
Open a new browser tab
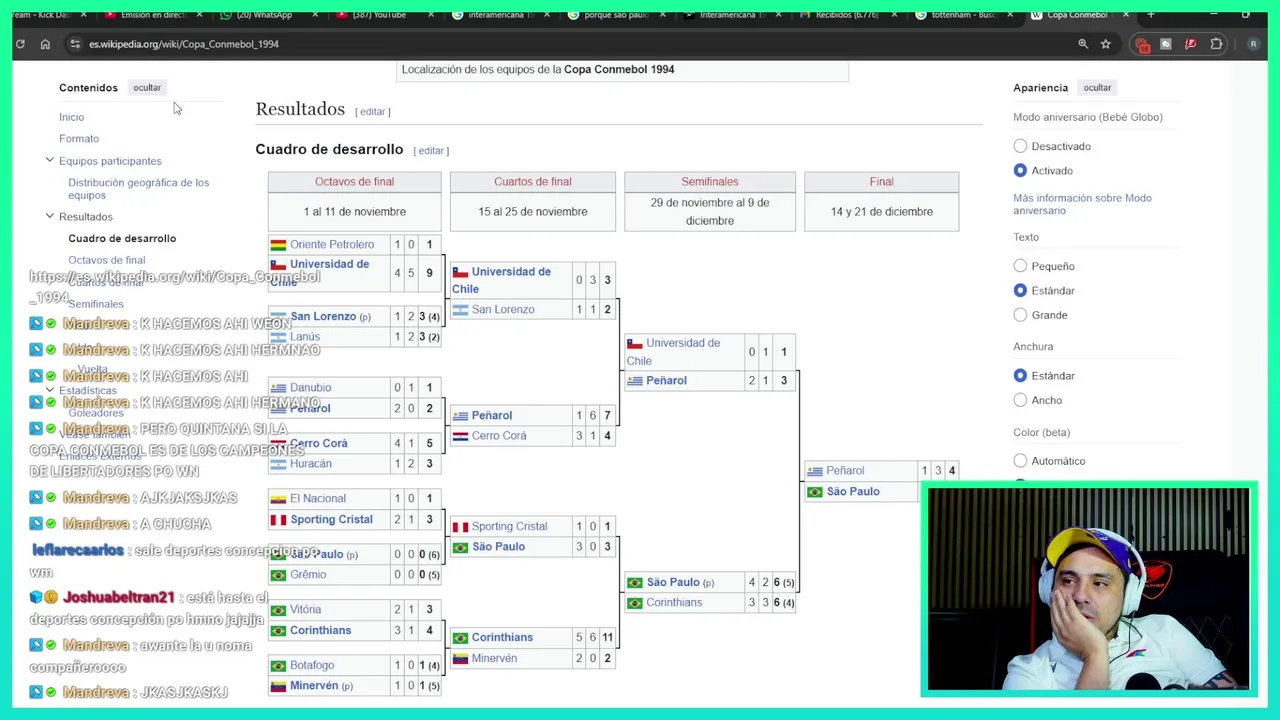coord(1150,14)
